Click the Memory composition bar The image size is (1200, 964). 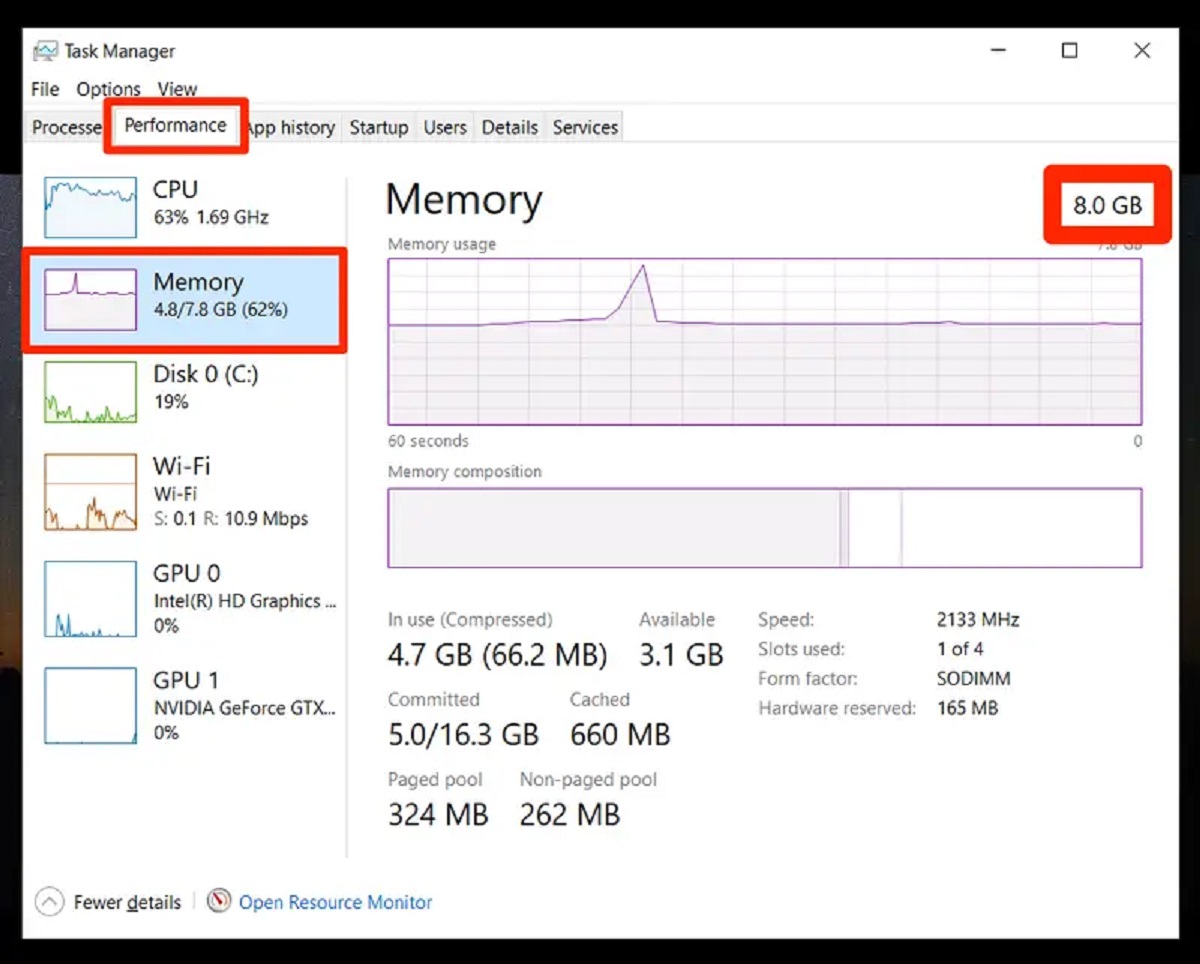pos(764,527)
